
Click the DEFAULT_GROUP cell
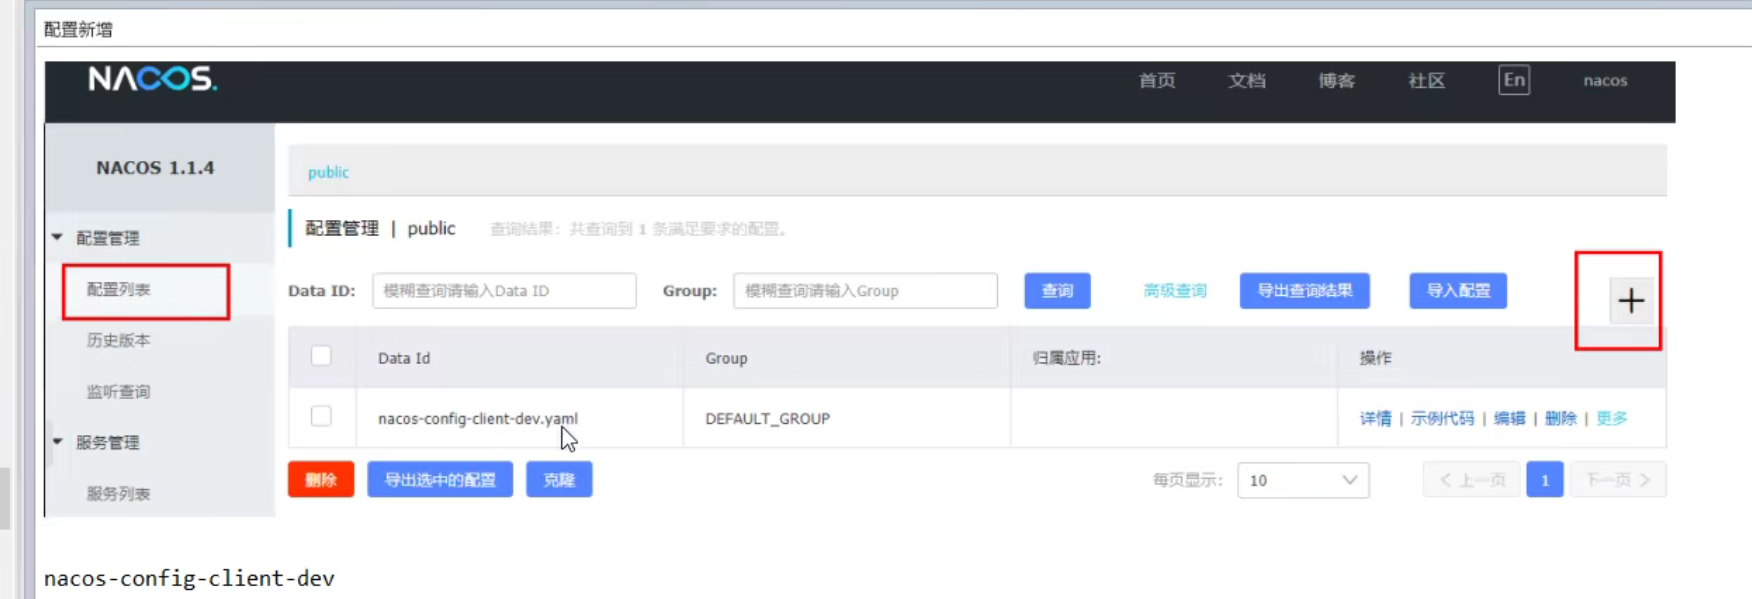coord(767,418)
